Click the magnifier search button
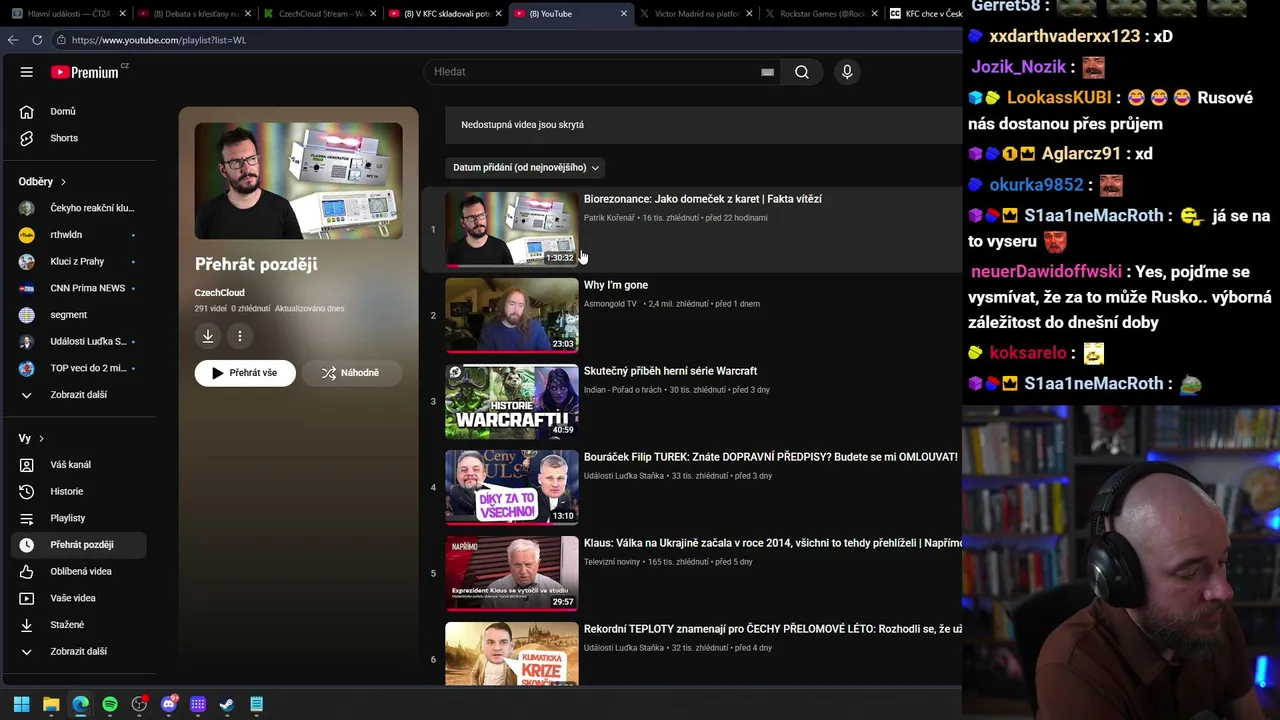The width and height of the screenshot is (1280, 720). tap(802, 72)
